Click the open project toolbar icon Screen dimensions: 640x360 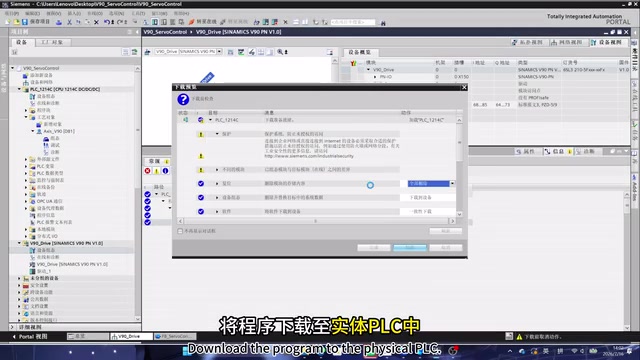[16, 22]
